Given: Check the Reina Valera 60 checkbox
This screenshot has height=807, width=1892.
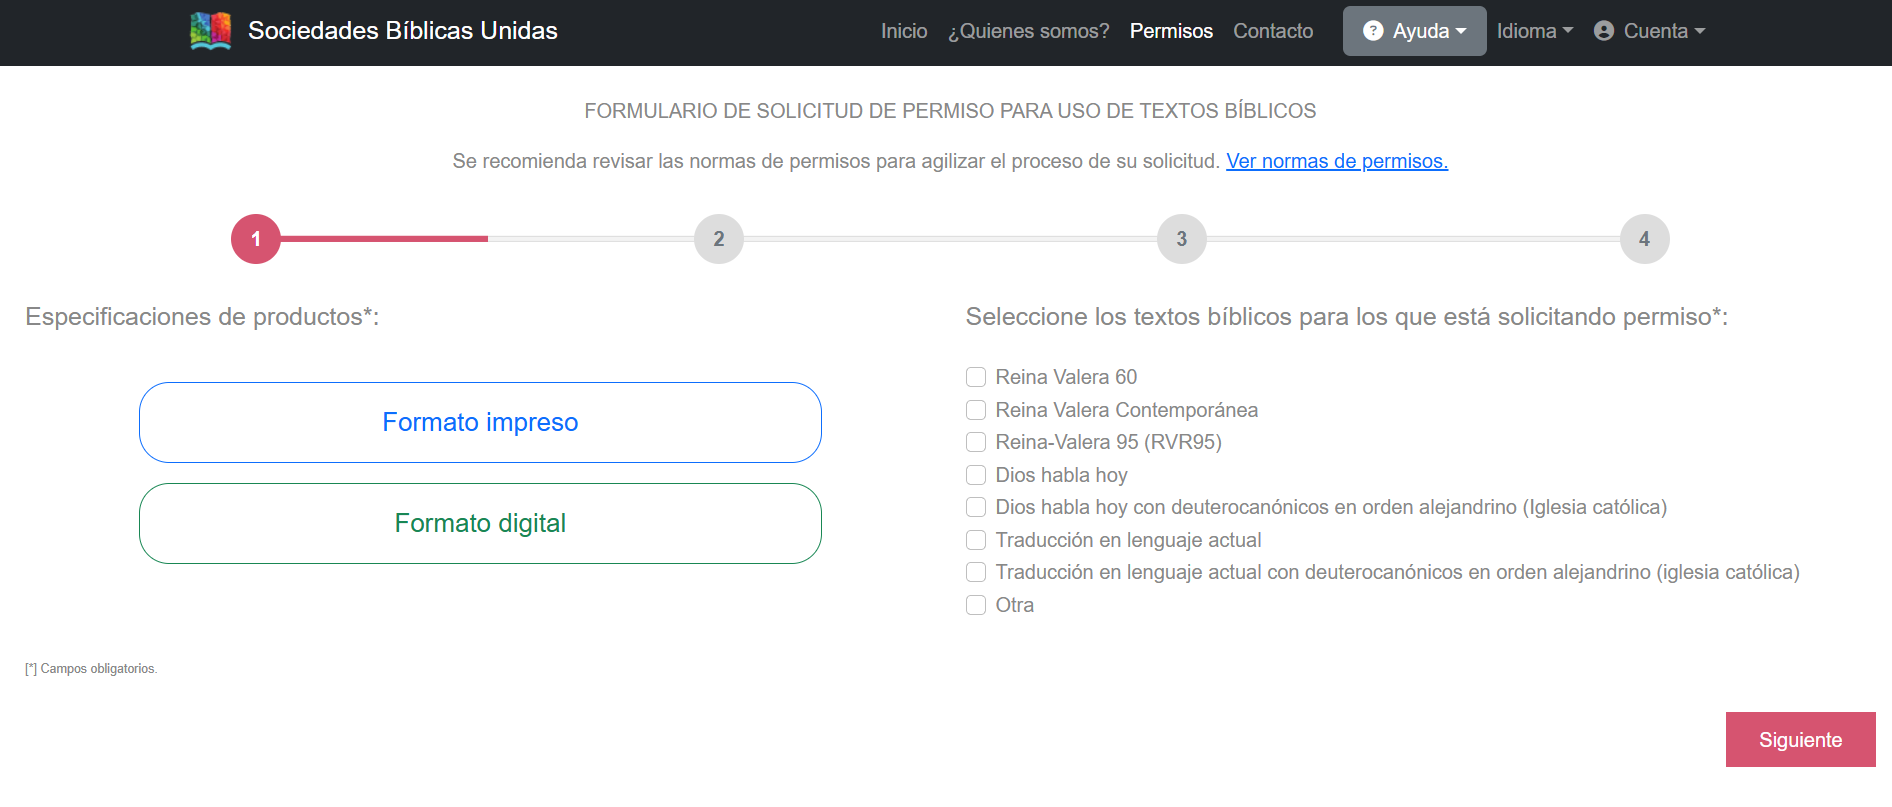Looking at the screenshot, I should (976, 377).
